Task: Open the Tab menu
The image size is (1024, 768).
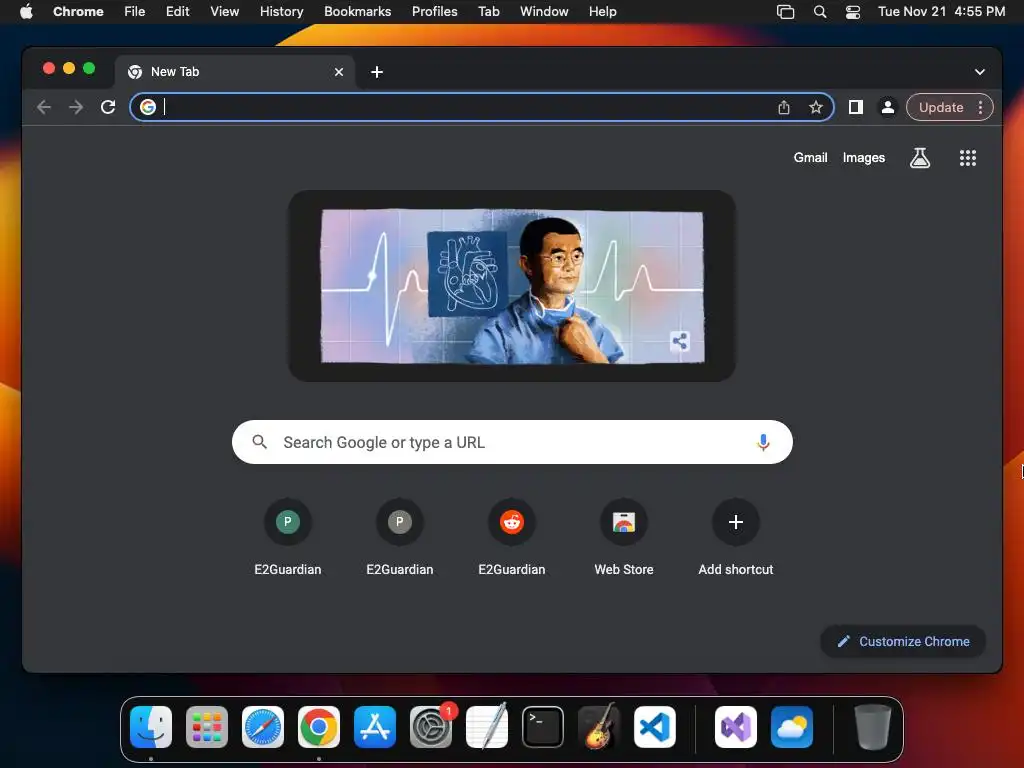Action: (488, 11)
